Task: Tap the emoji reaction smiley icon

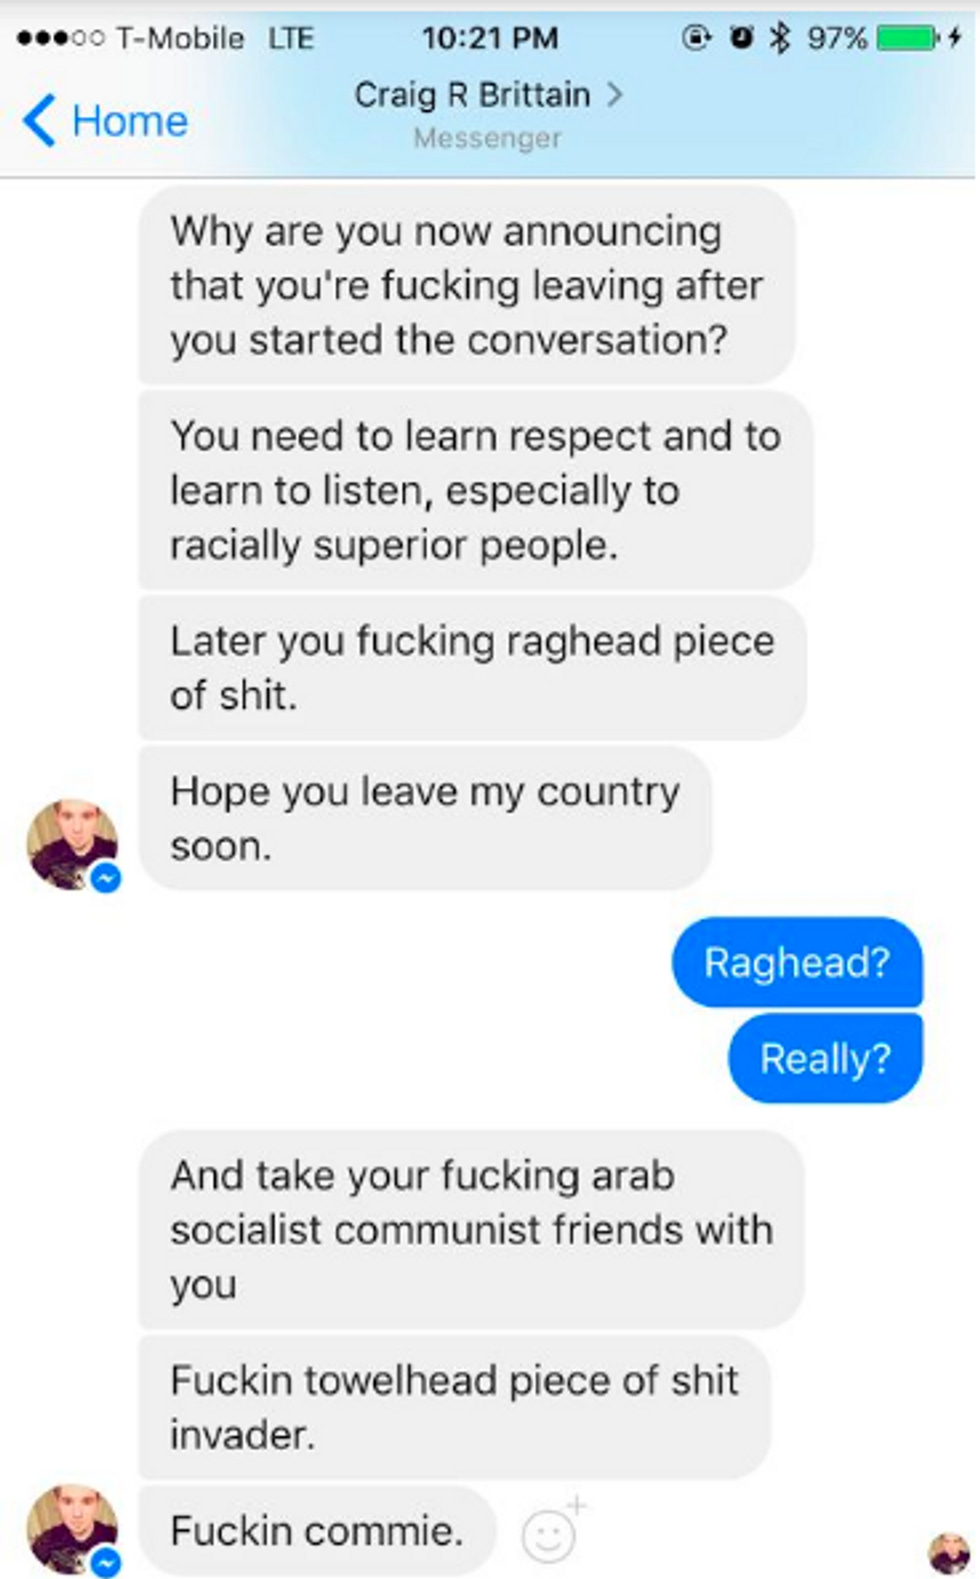Action: pos(551,1531)
